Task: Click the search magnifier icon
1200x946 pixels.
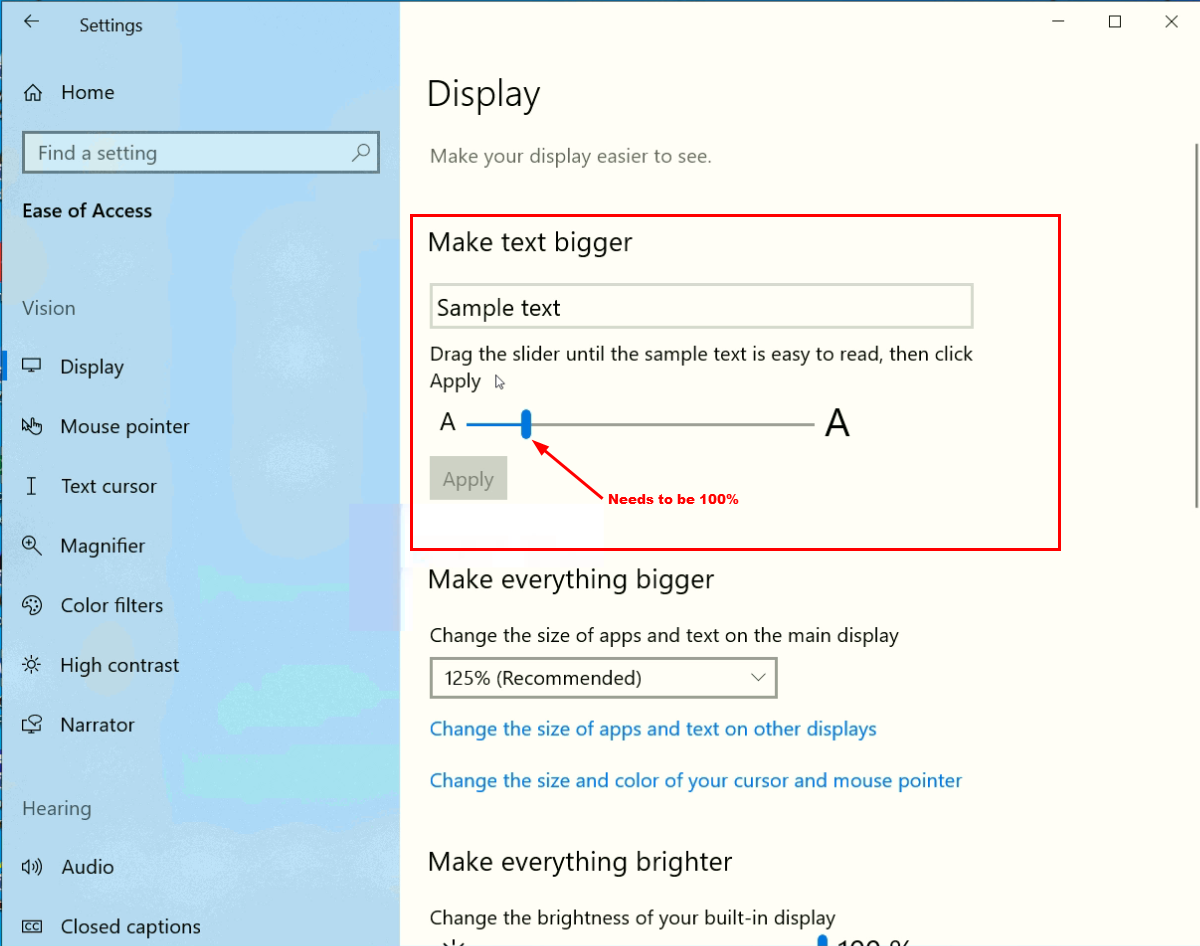Action: point(361,153)
